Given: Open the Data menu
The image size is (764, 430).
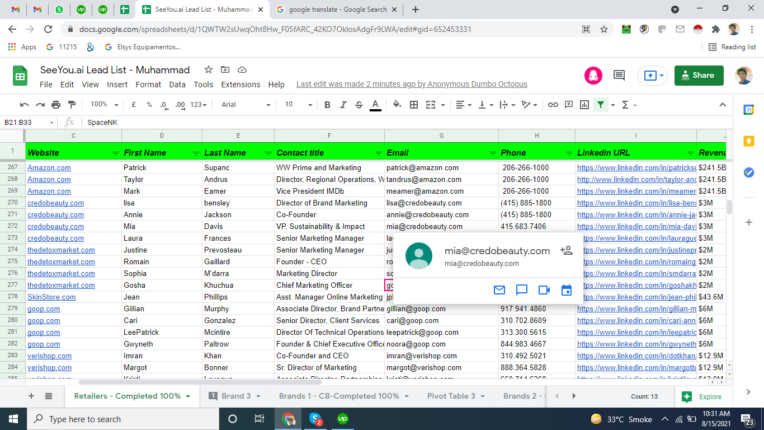Looking at the screenshot, I should 177,84.
